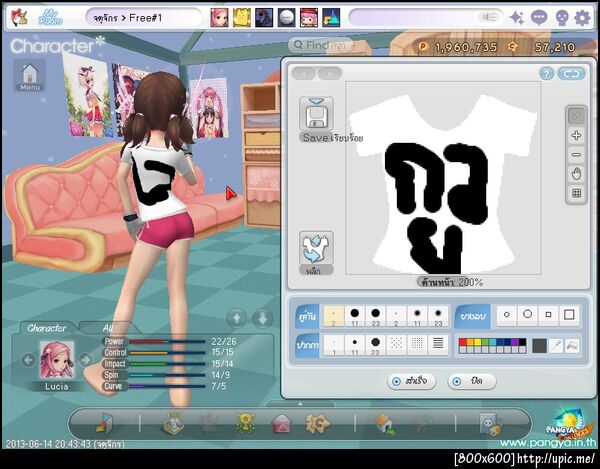Select soft brush size 11
600x469 pixels.
[x=417, y=316]
